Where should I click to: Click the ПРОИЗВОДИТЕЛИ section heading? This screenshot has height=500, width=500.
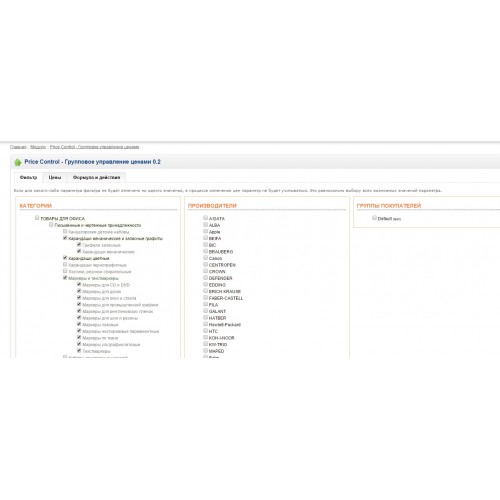(212, 206)
